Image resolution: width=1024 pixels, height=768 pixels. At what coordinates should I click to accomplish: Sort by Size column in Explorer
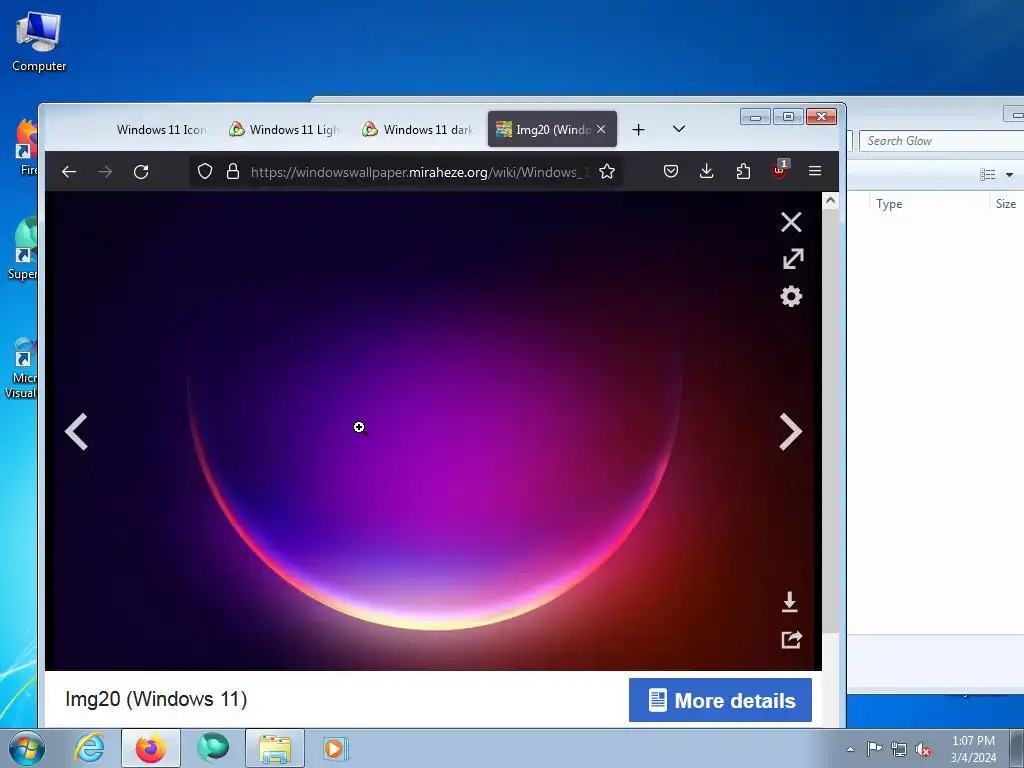pos(1006,204)
